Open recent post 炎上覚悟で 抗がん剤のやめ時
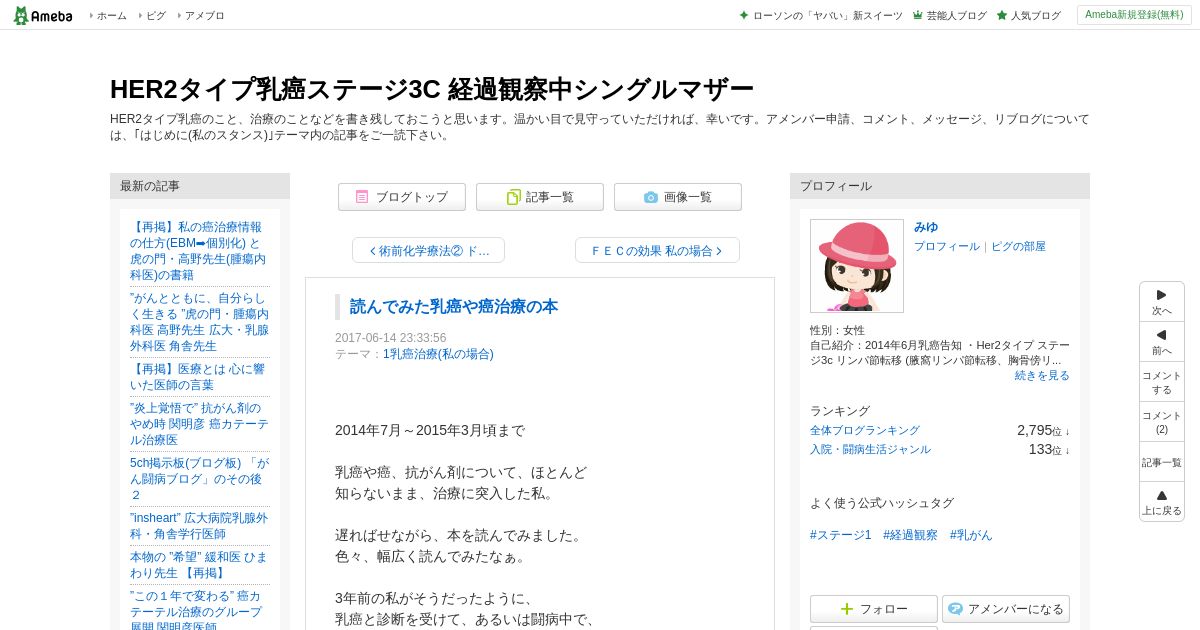Viewport: 1200px width, 630px height. tap(199, 424)
